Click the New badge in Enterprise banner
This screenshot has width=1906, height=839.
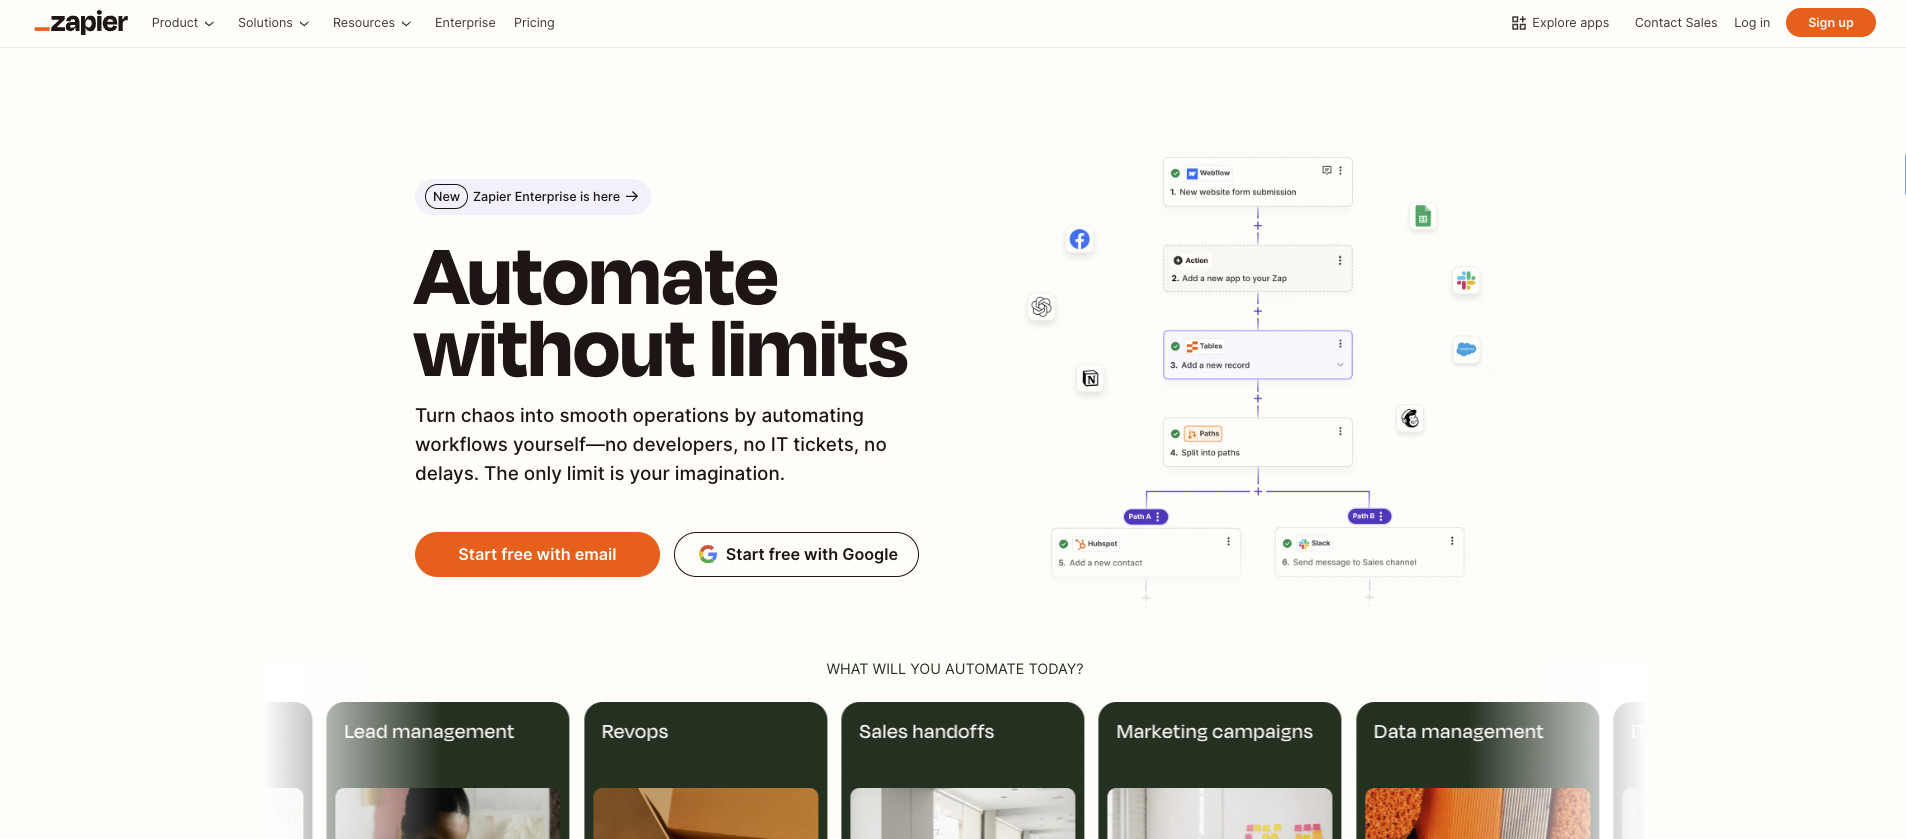446,197
